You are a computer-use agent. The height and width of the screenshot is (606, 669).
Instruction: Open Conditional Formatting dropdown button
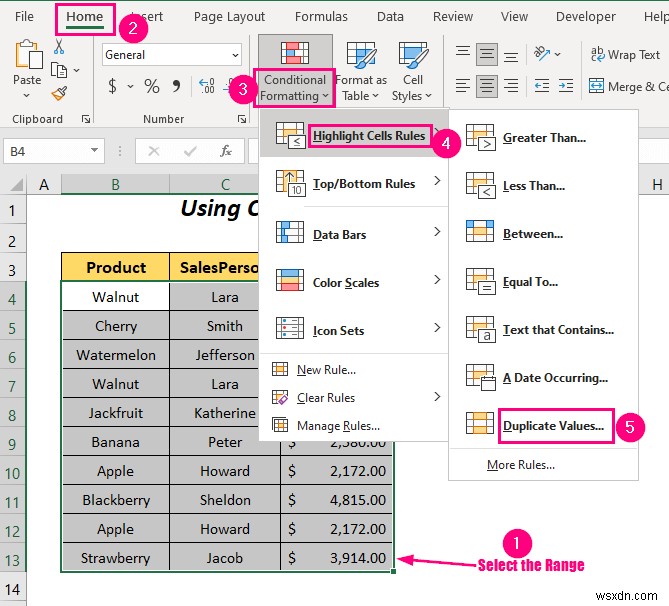click(x=294, y=72)
